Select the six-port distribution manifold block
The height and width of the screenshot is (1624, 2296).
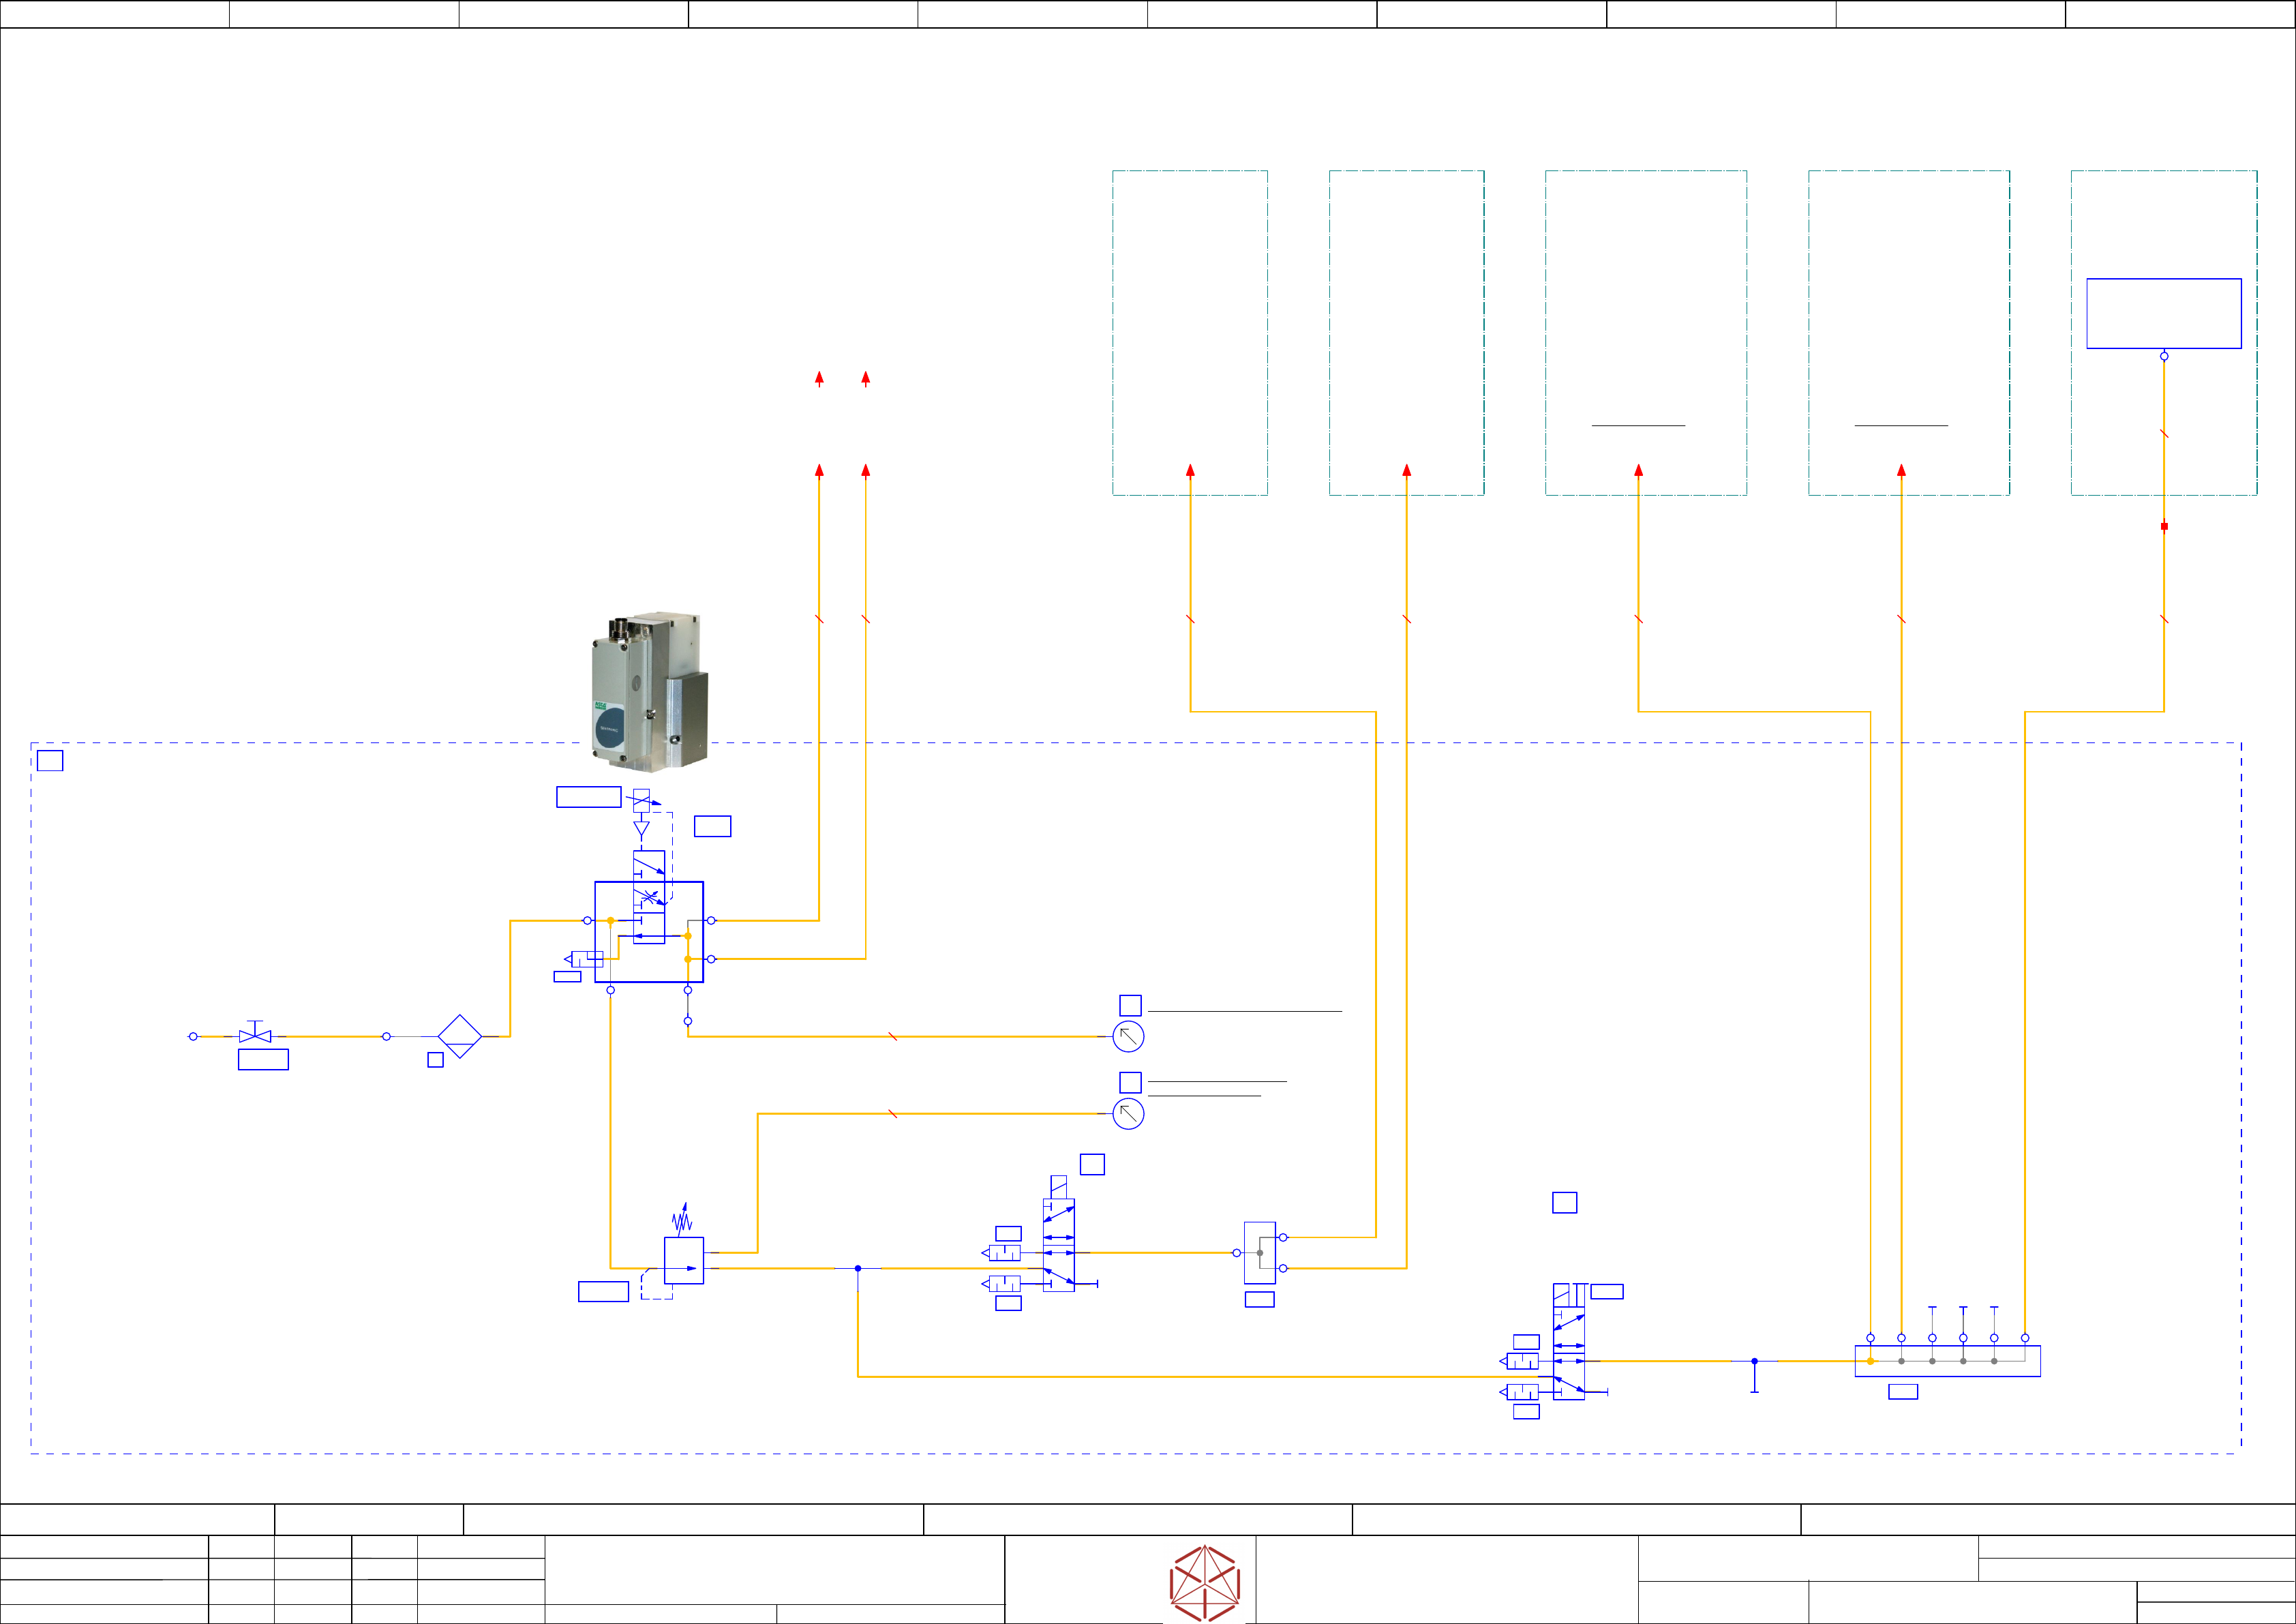point(1947,1361)
